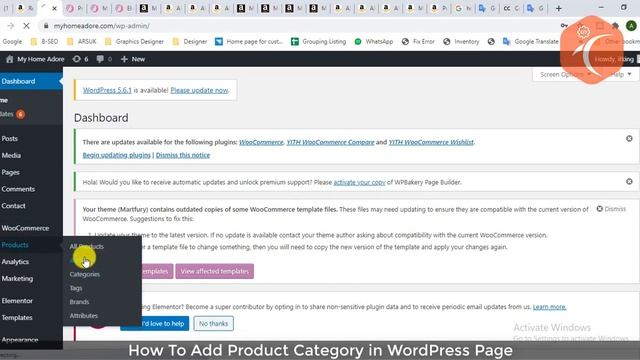
Task: Open the ARSUK bookmark folder
Action: coord(82,42)
